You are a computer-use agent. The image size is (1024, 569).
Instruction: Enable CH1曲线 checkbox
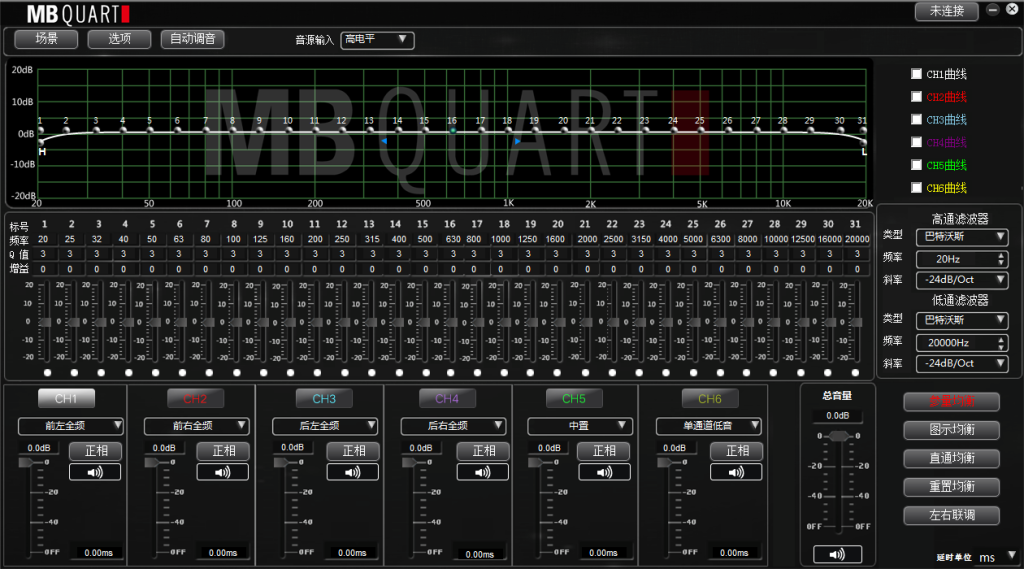(x=916, y=74)
